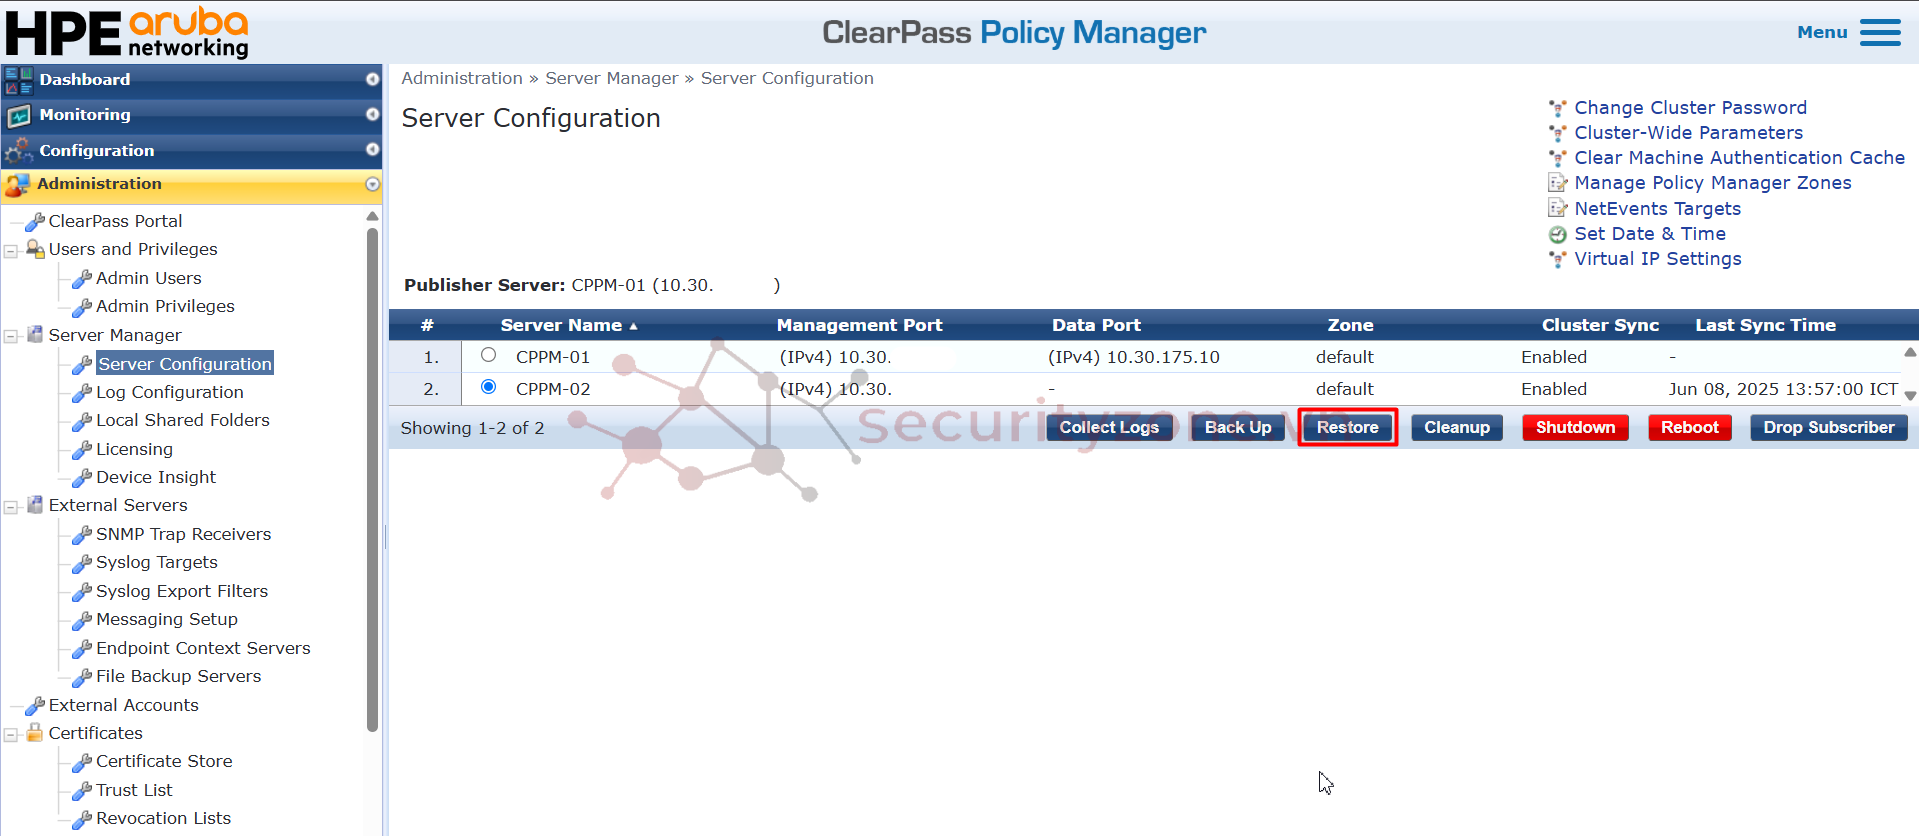Click the Trust List wrench icon

click(x=82, y=790)
